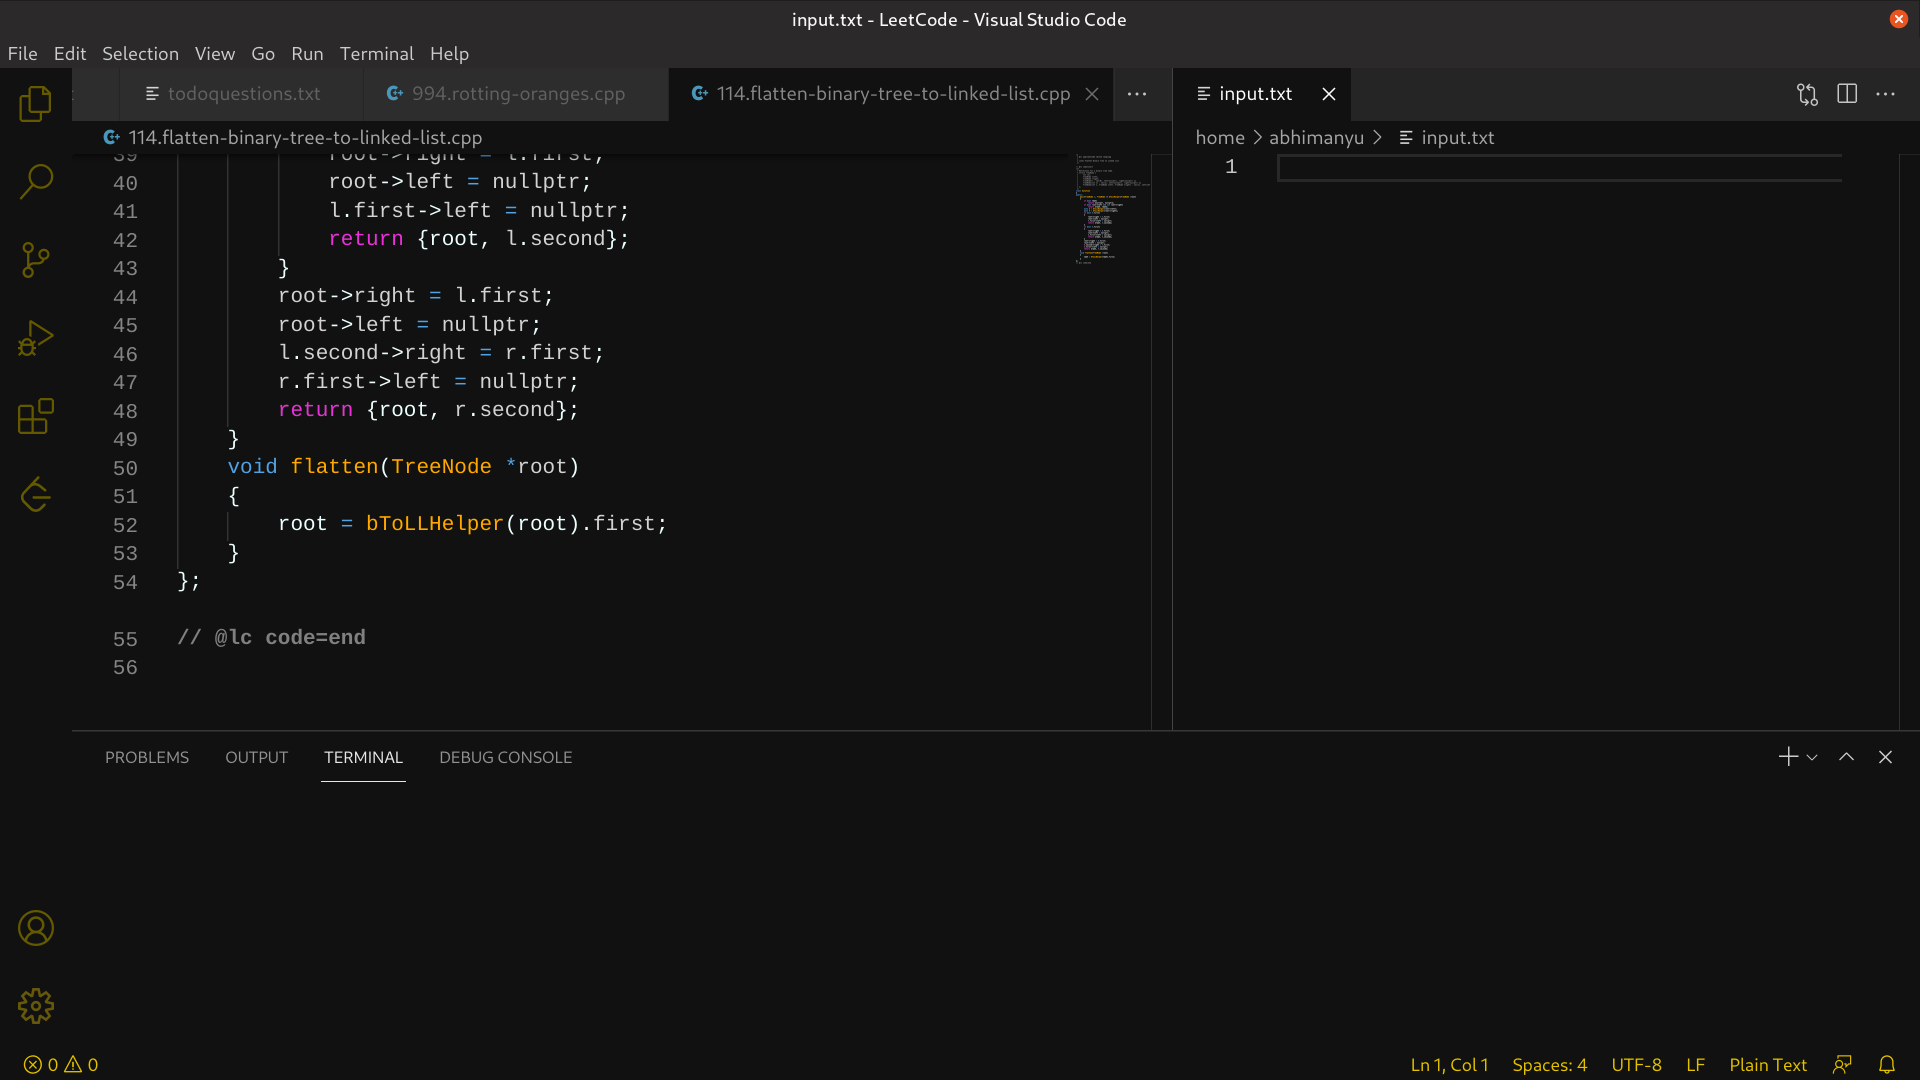1920x1080 pixels.
Task: Click the feedback icon in status bar
Action: tap(1842, 1065)
